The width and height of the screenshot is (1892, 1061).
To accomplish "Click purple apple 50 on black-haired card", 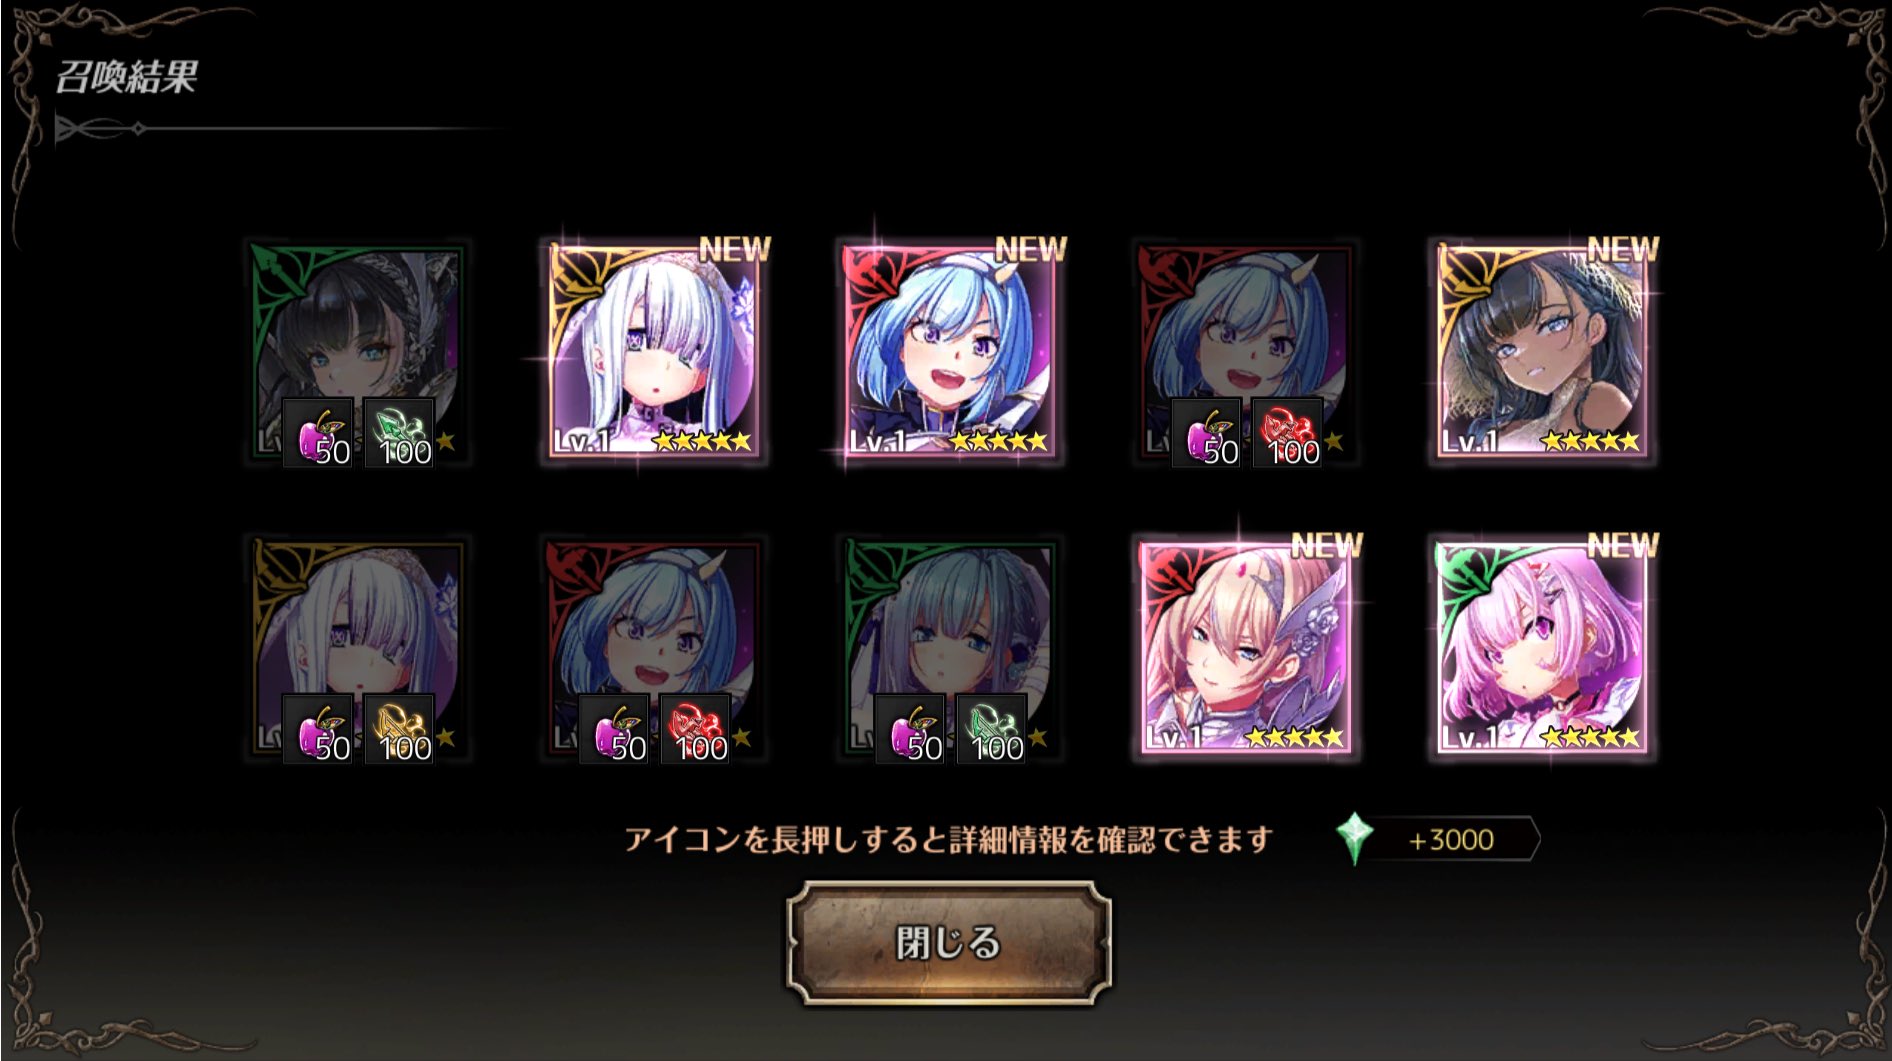I will point(317,433).
